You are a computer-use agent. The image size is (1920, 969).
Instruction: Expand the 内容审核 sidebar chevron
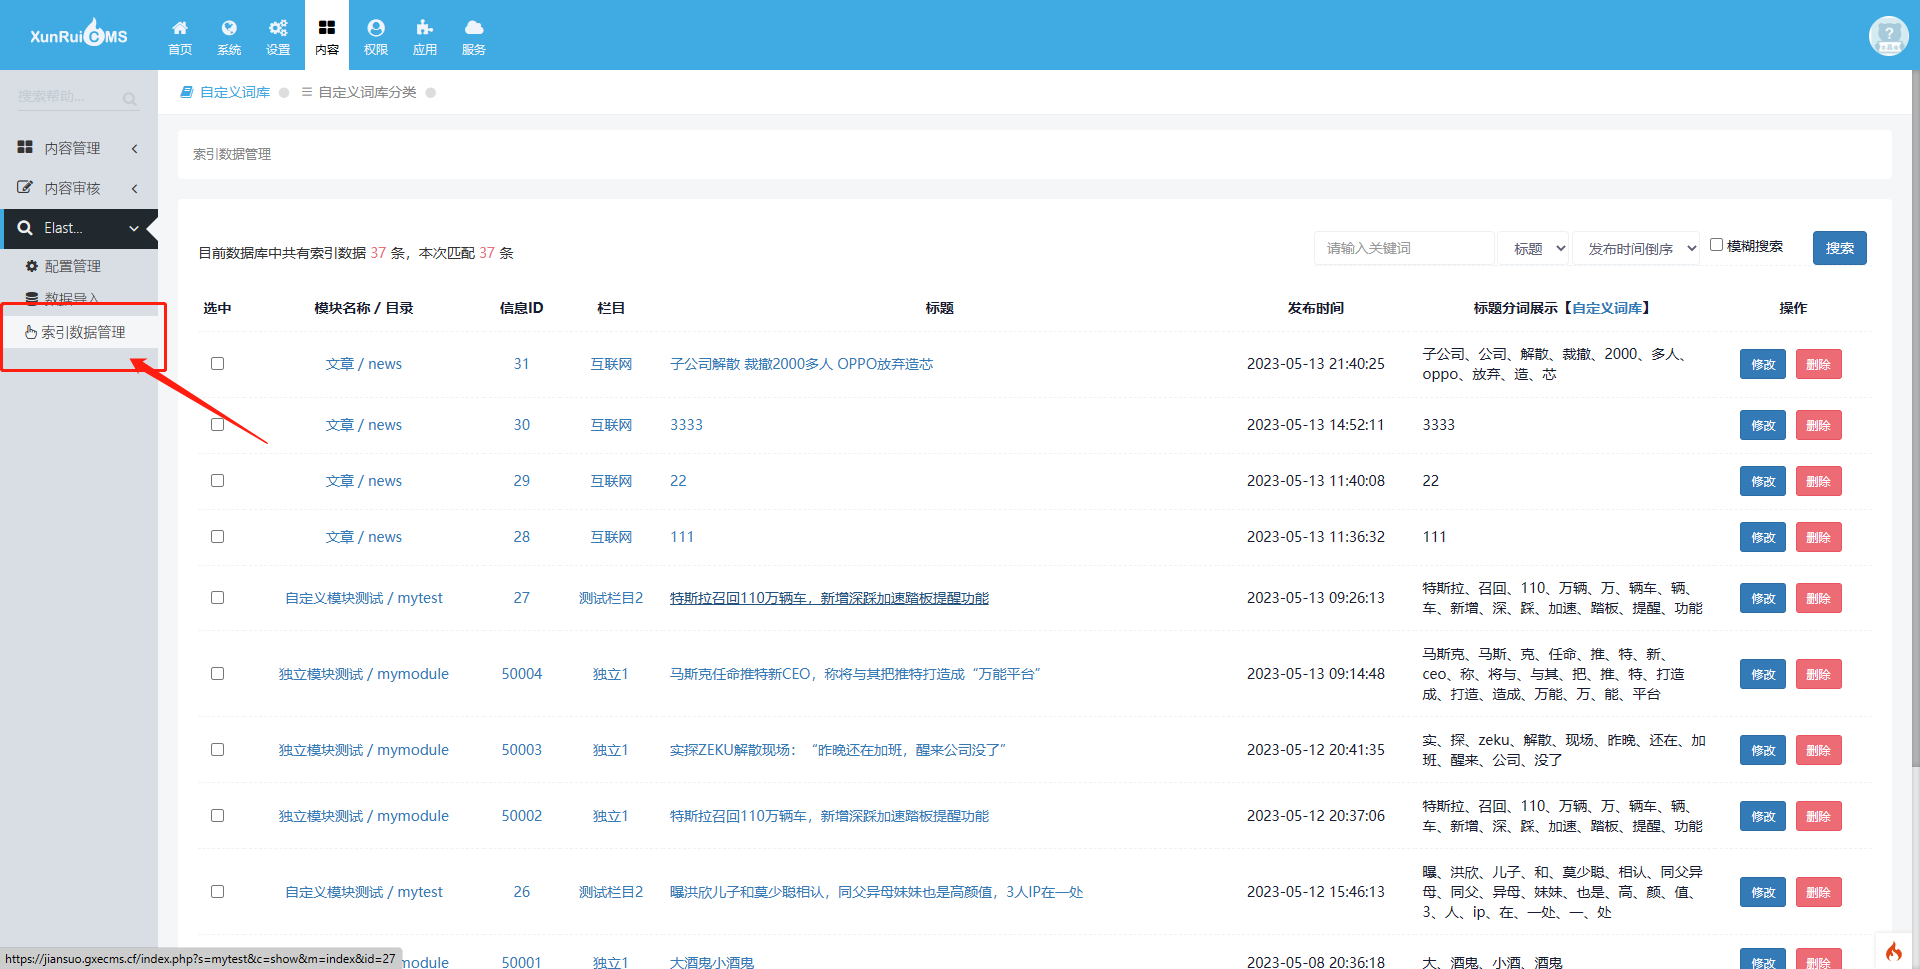pyautogui.click(x=135, y=188)
